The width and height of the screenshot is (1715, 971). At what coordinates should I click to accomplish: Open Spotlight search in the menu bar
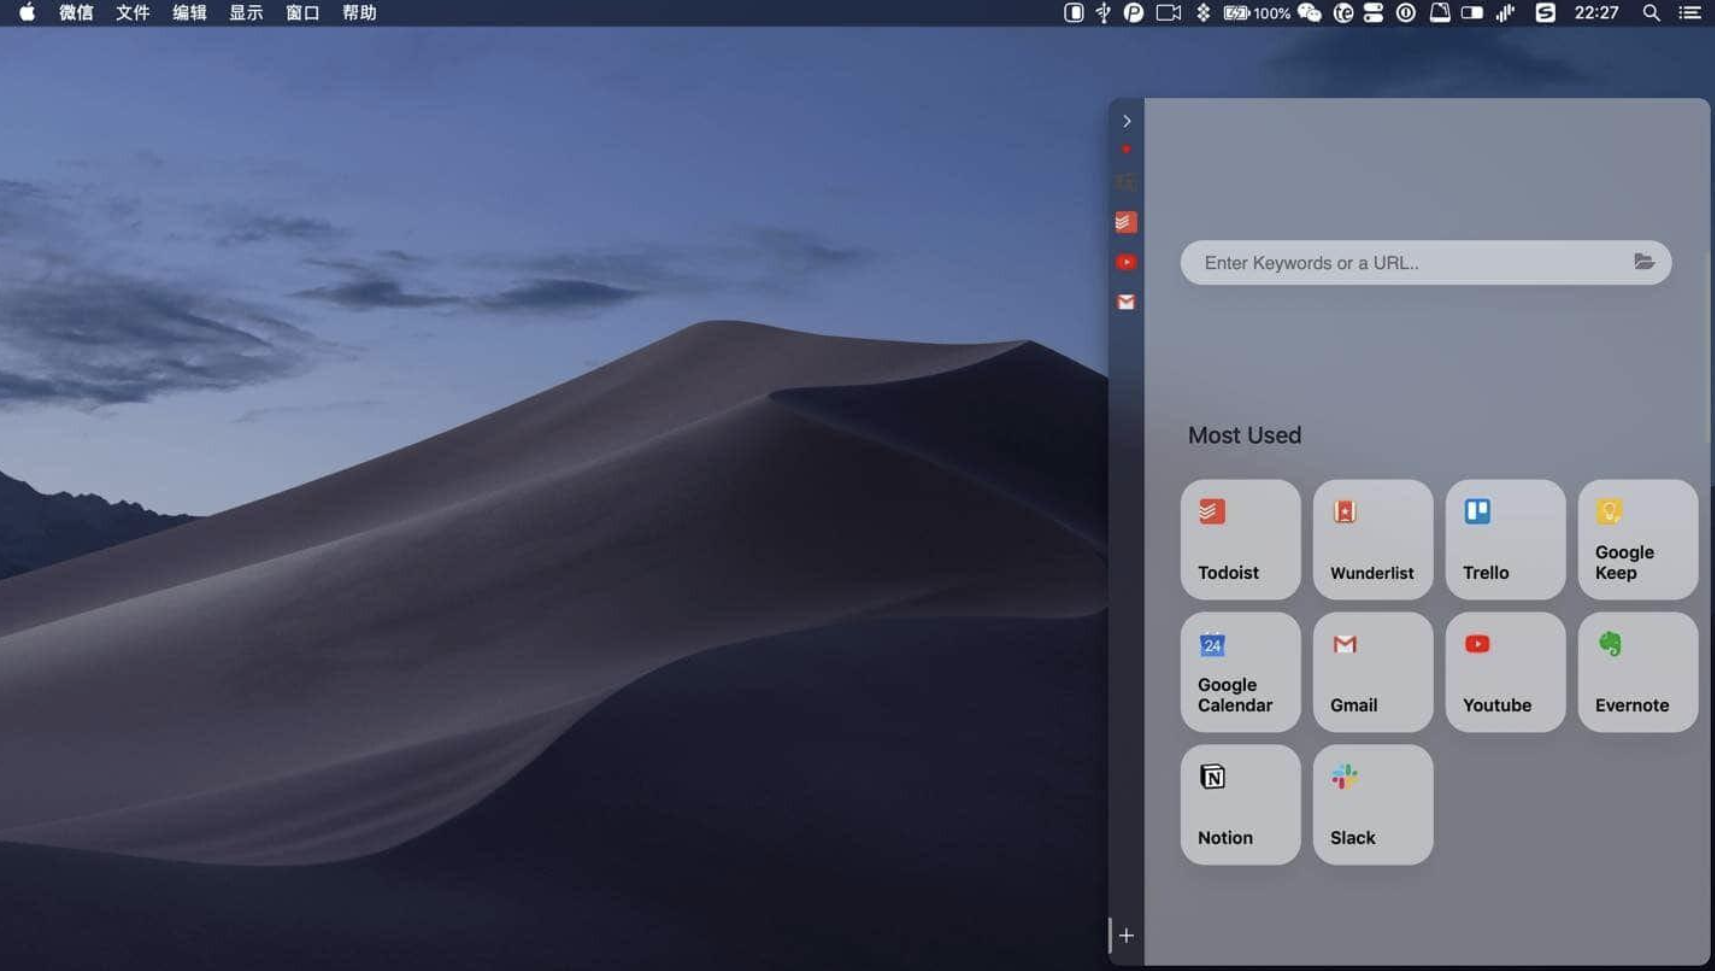coord(1652,13)
